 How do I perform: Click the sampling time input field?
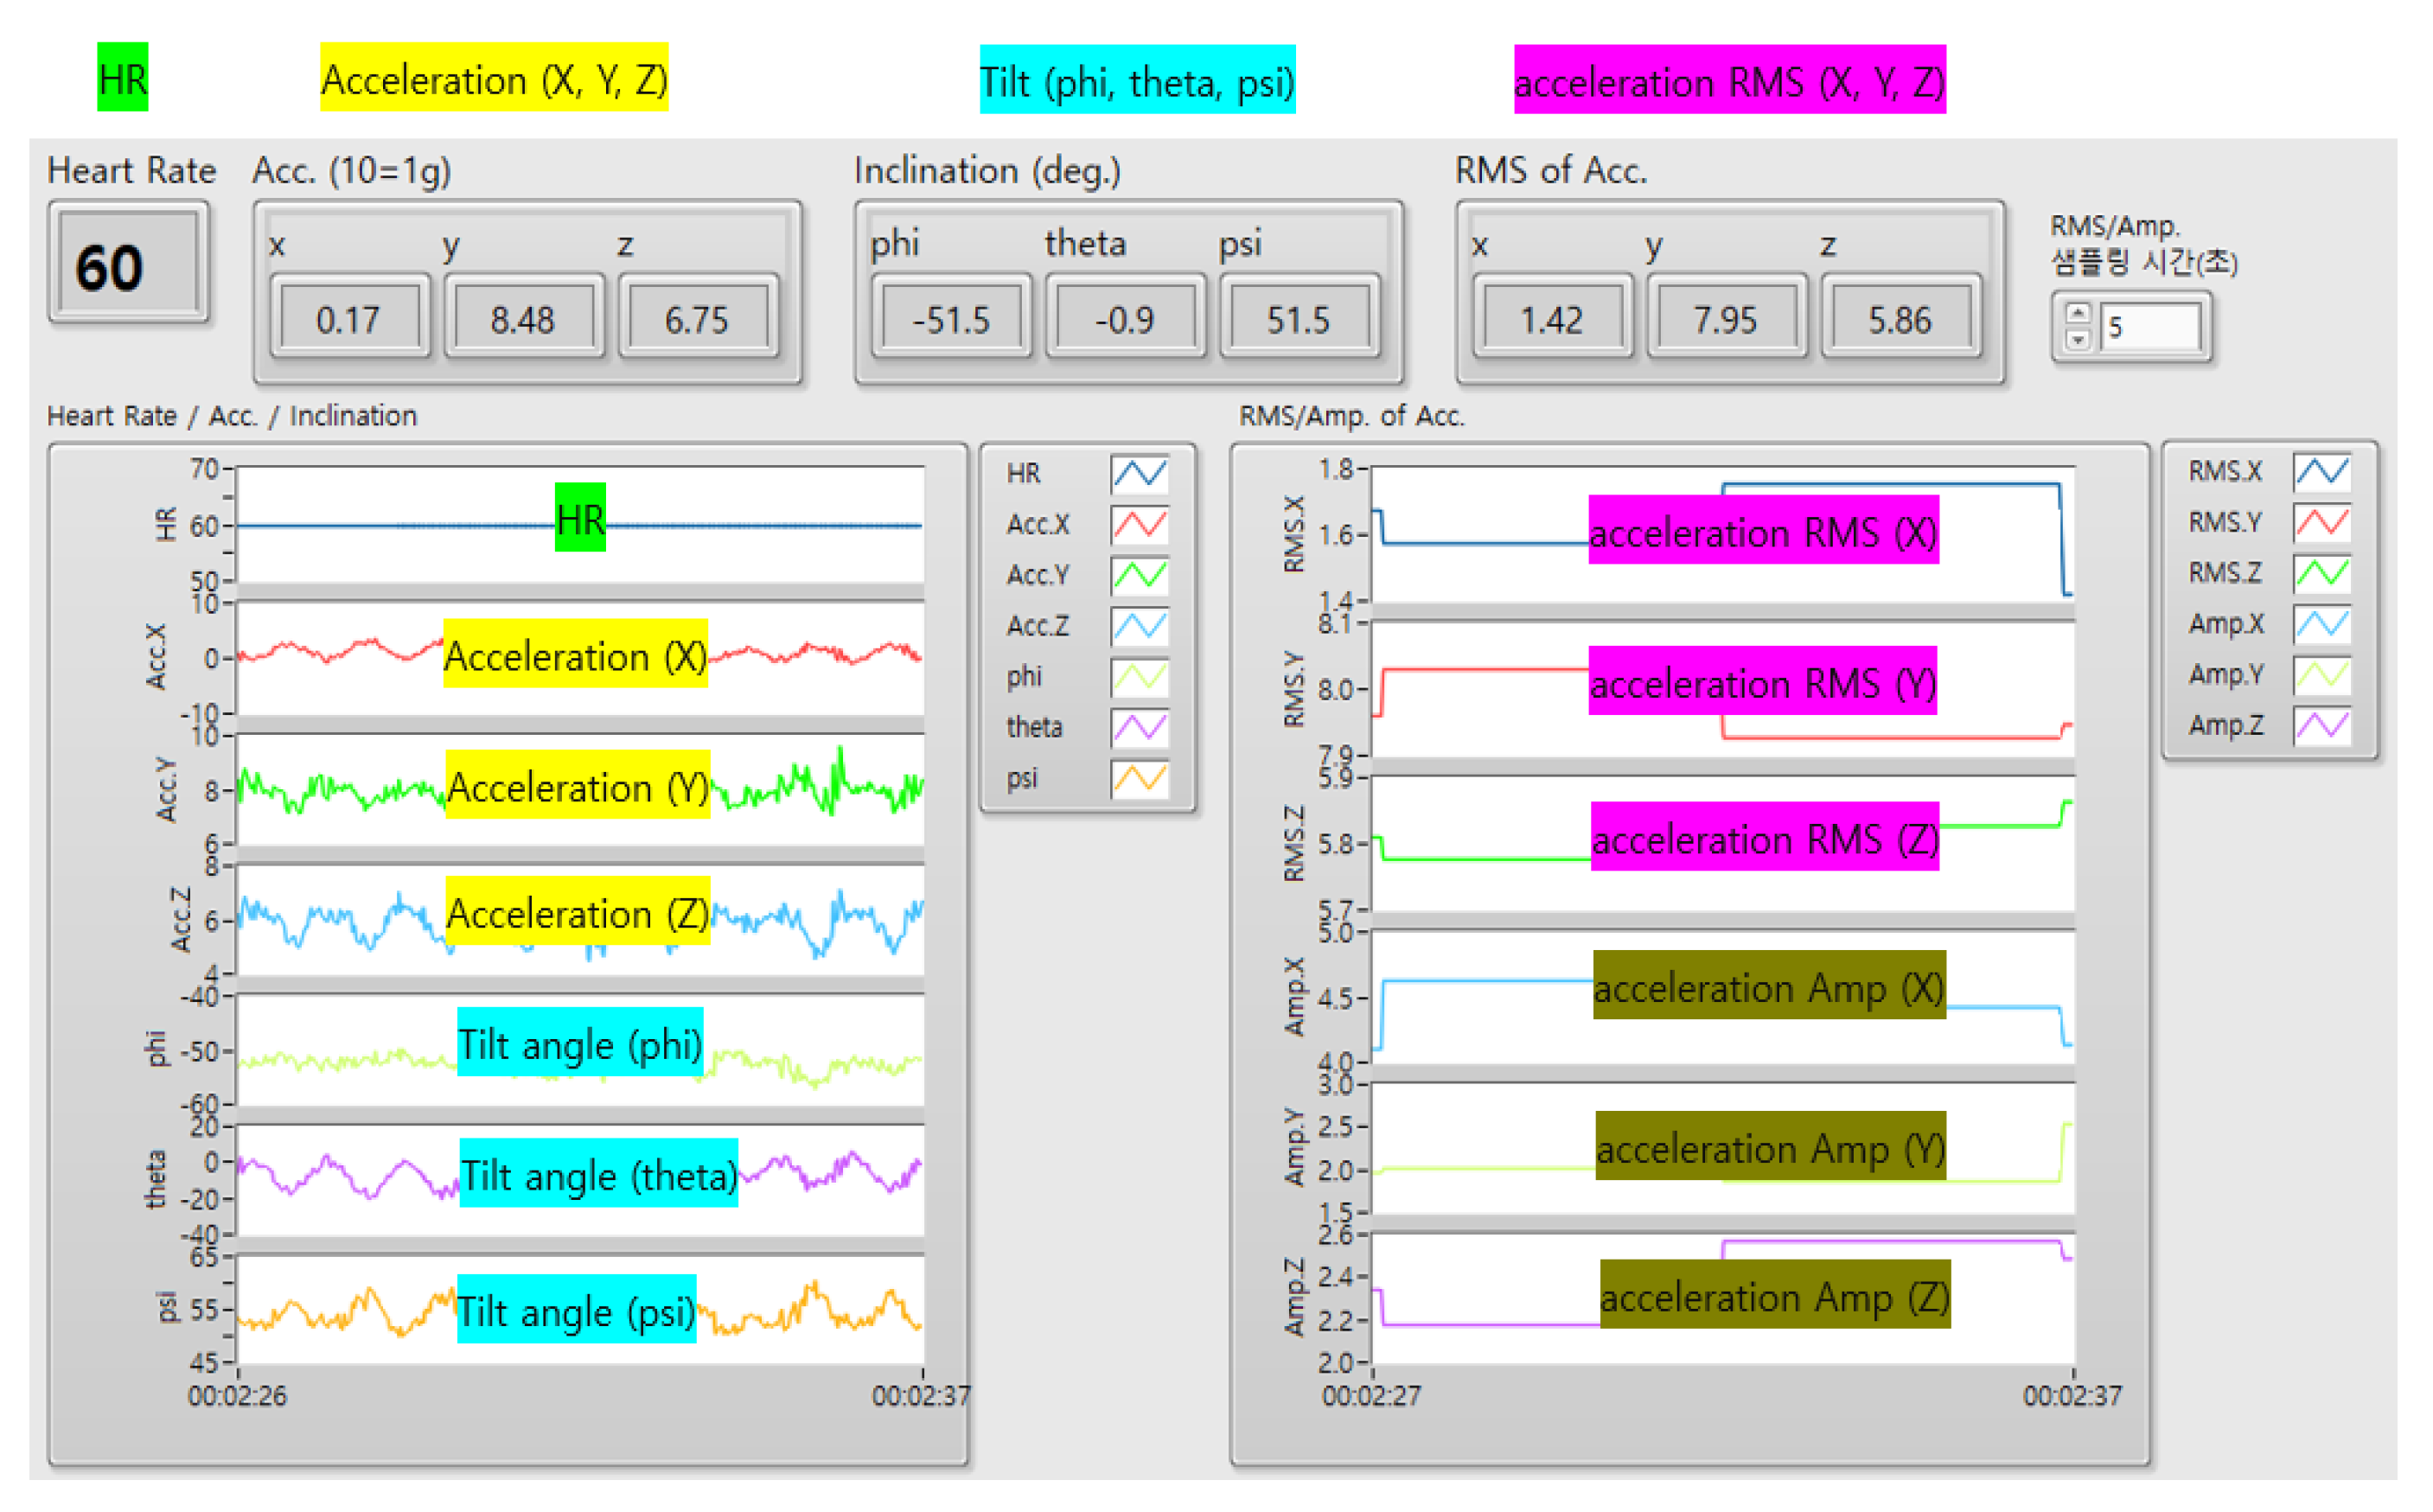(x=2150, y=327)
